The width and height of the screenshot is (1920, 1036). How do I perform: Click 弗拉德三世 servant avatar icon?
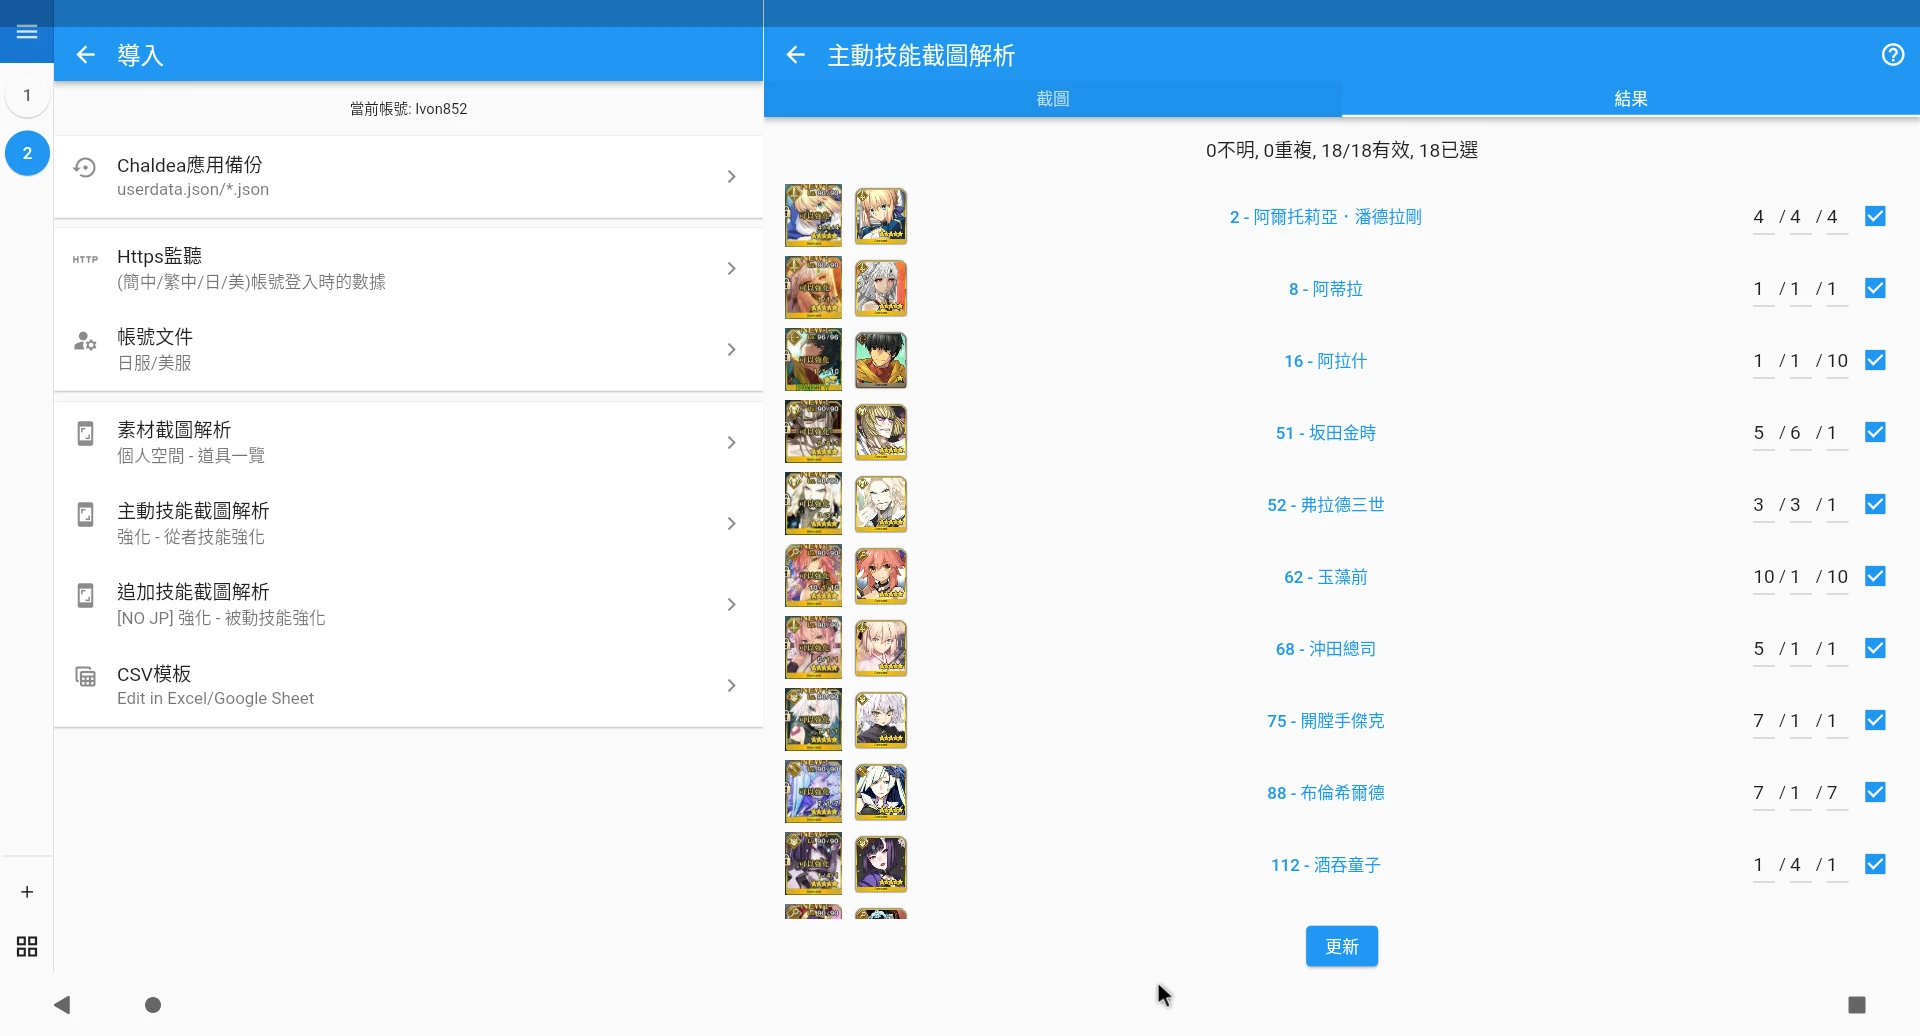click(881, 504)
